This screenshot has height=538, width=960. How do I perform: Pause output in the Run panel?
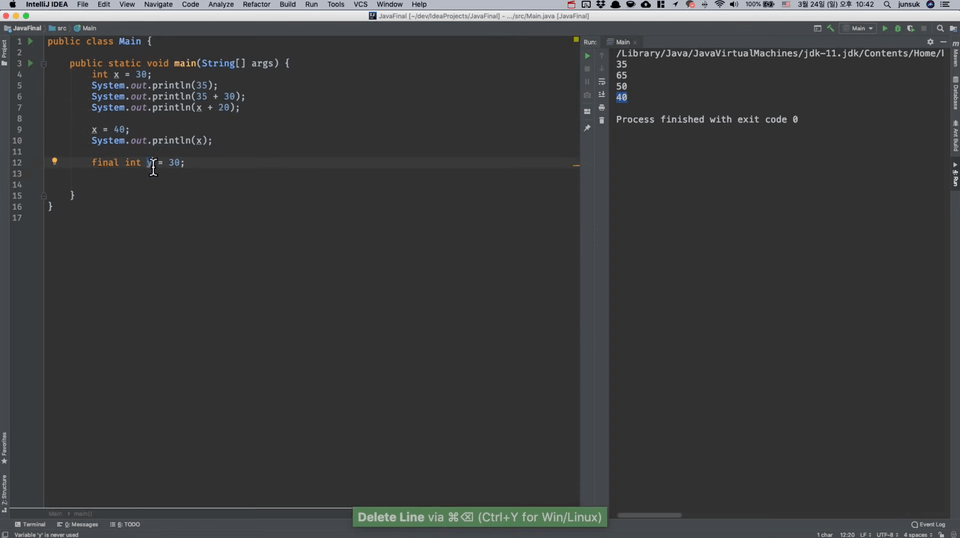coord(587,81)
